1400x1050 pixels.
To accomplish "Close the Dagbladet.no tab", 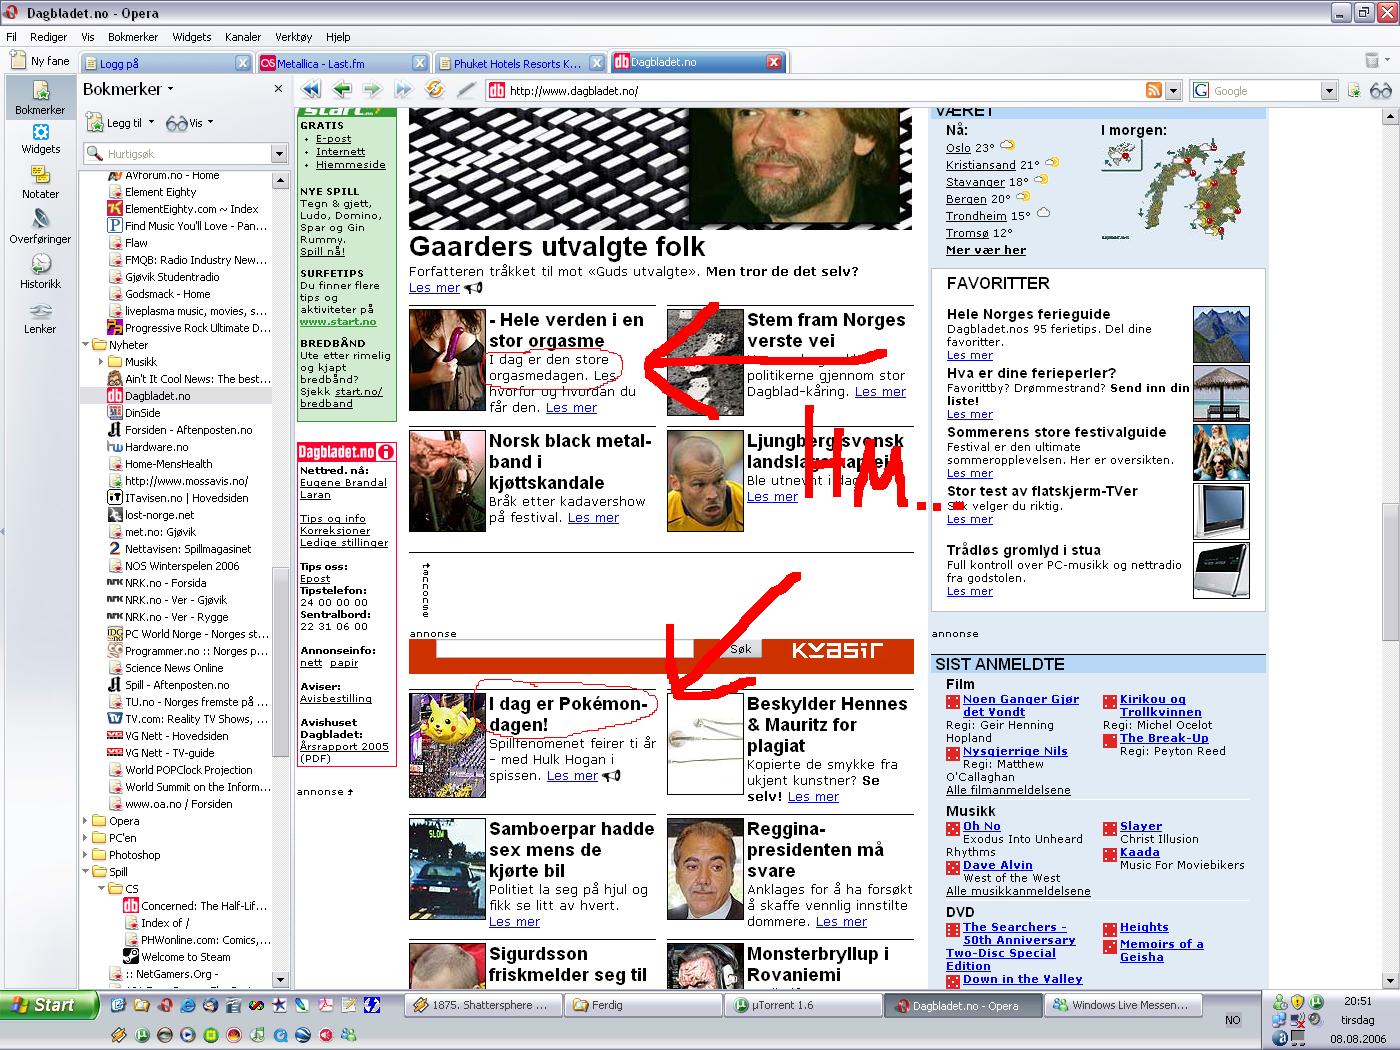I will (773, 62).
